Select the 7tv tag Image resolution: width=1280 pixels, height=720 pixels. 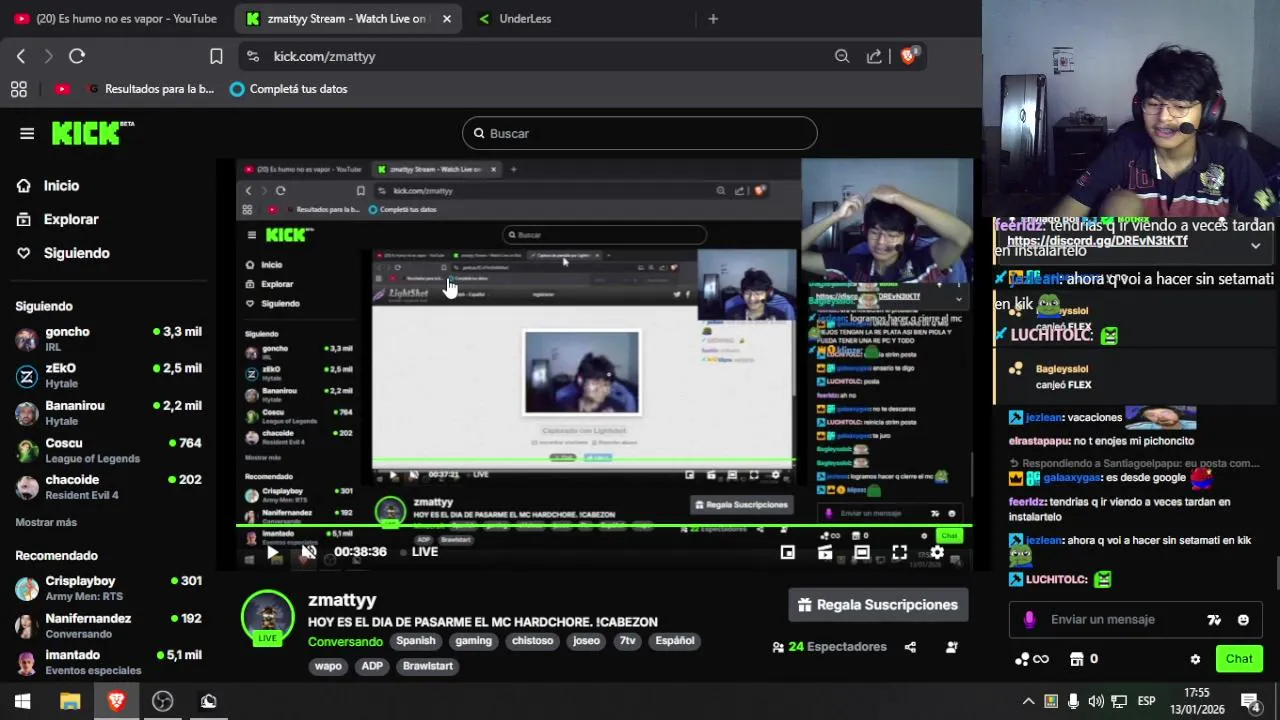[x=627, y=641]
